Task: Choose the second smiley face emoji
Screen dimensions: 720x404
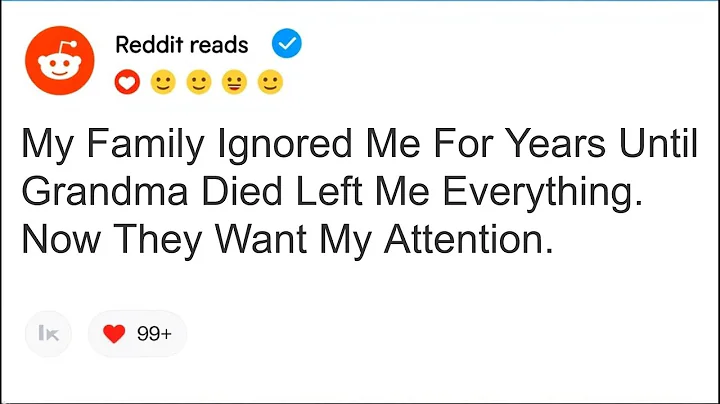Action: point(198,82)
